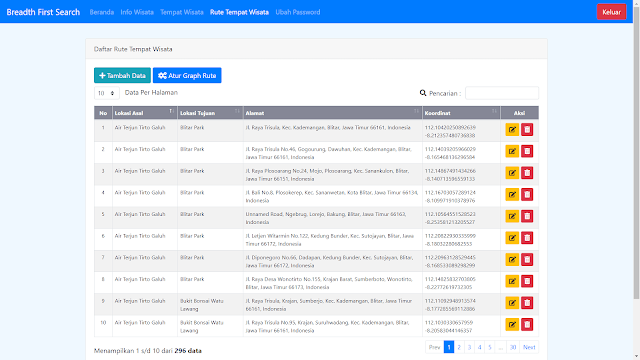Click "Air Terjun Tirto Galuh" in row 5
This screenshot has height=360, width=640.
(140, 214)
